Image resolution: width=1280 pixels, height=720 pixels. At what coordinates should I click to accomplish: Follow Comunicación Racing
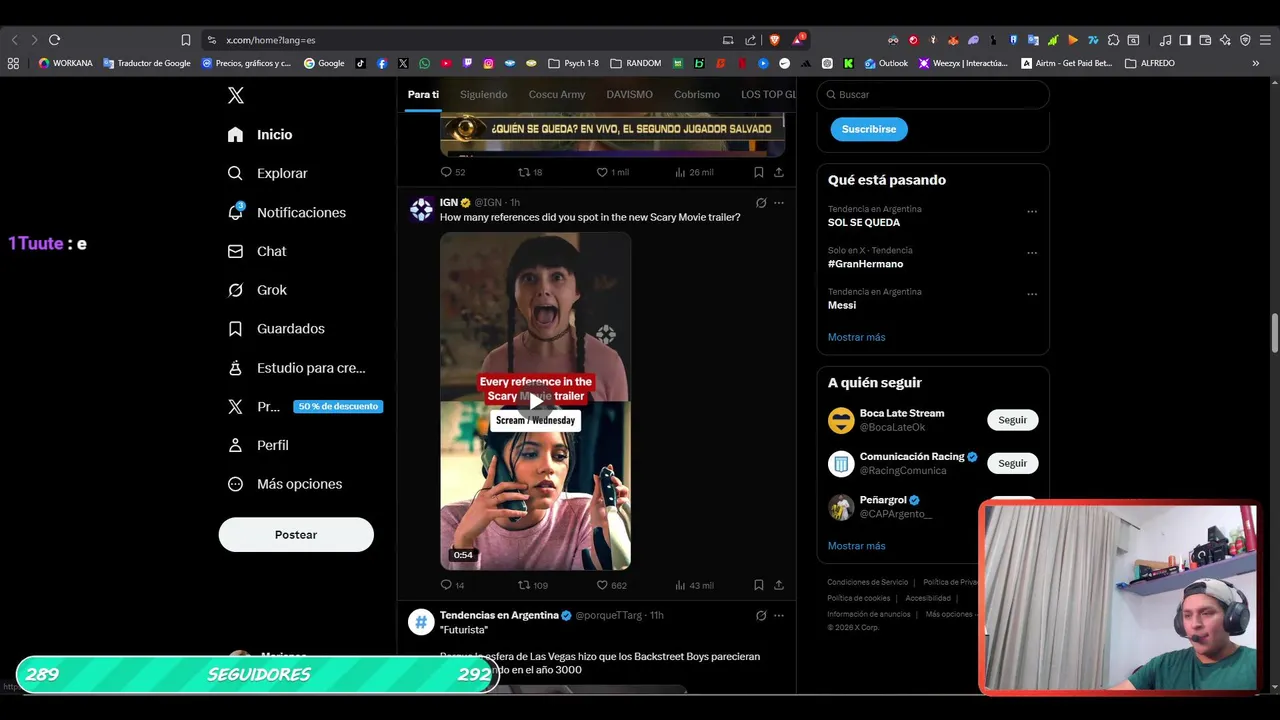(x=1012, y=463)
